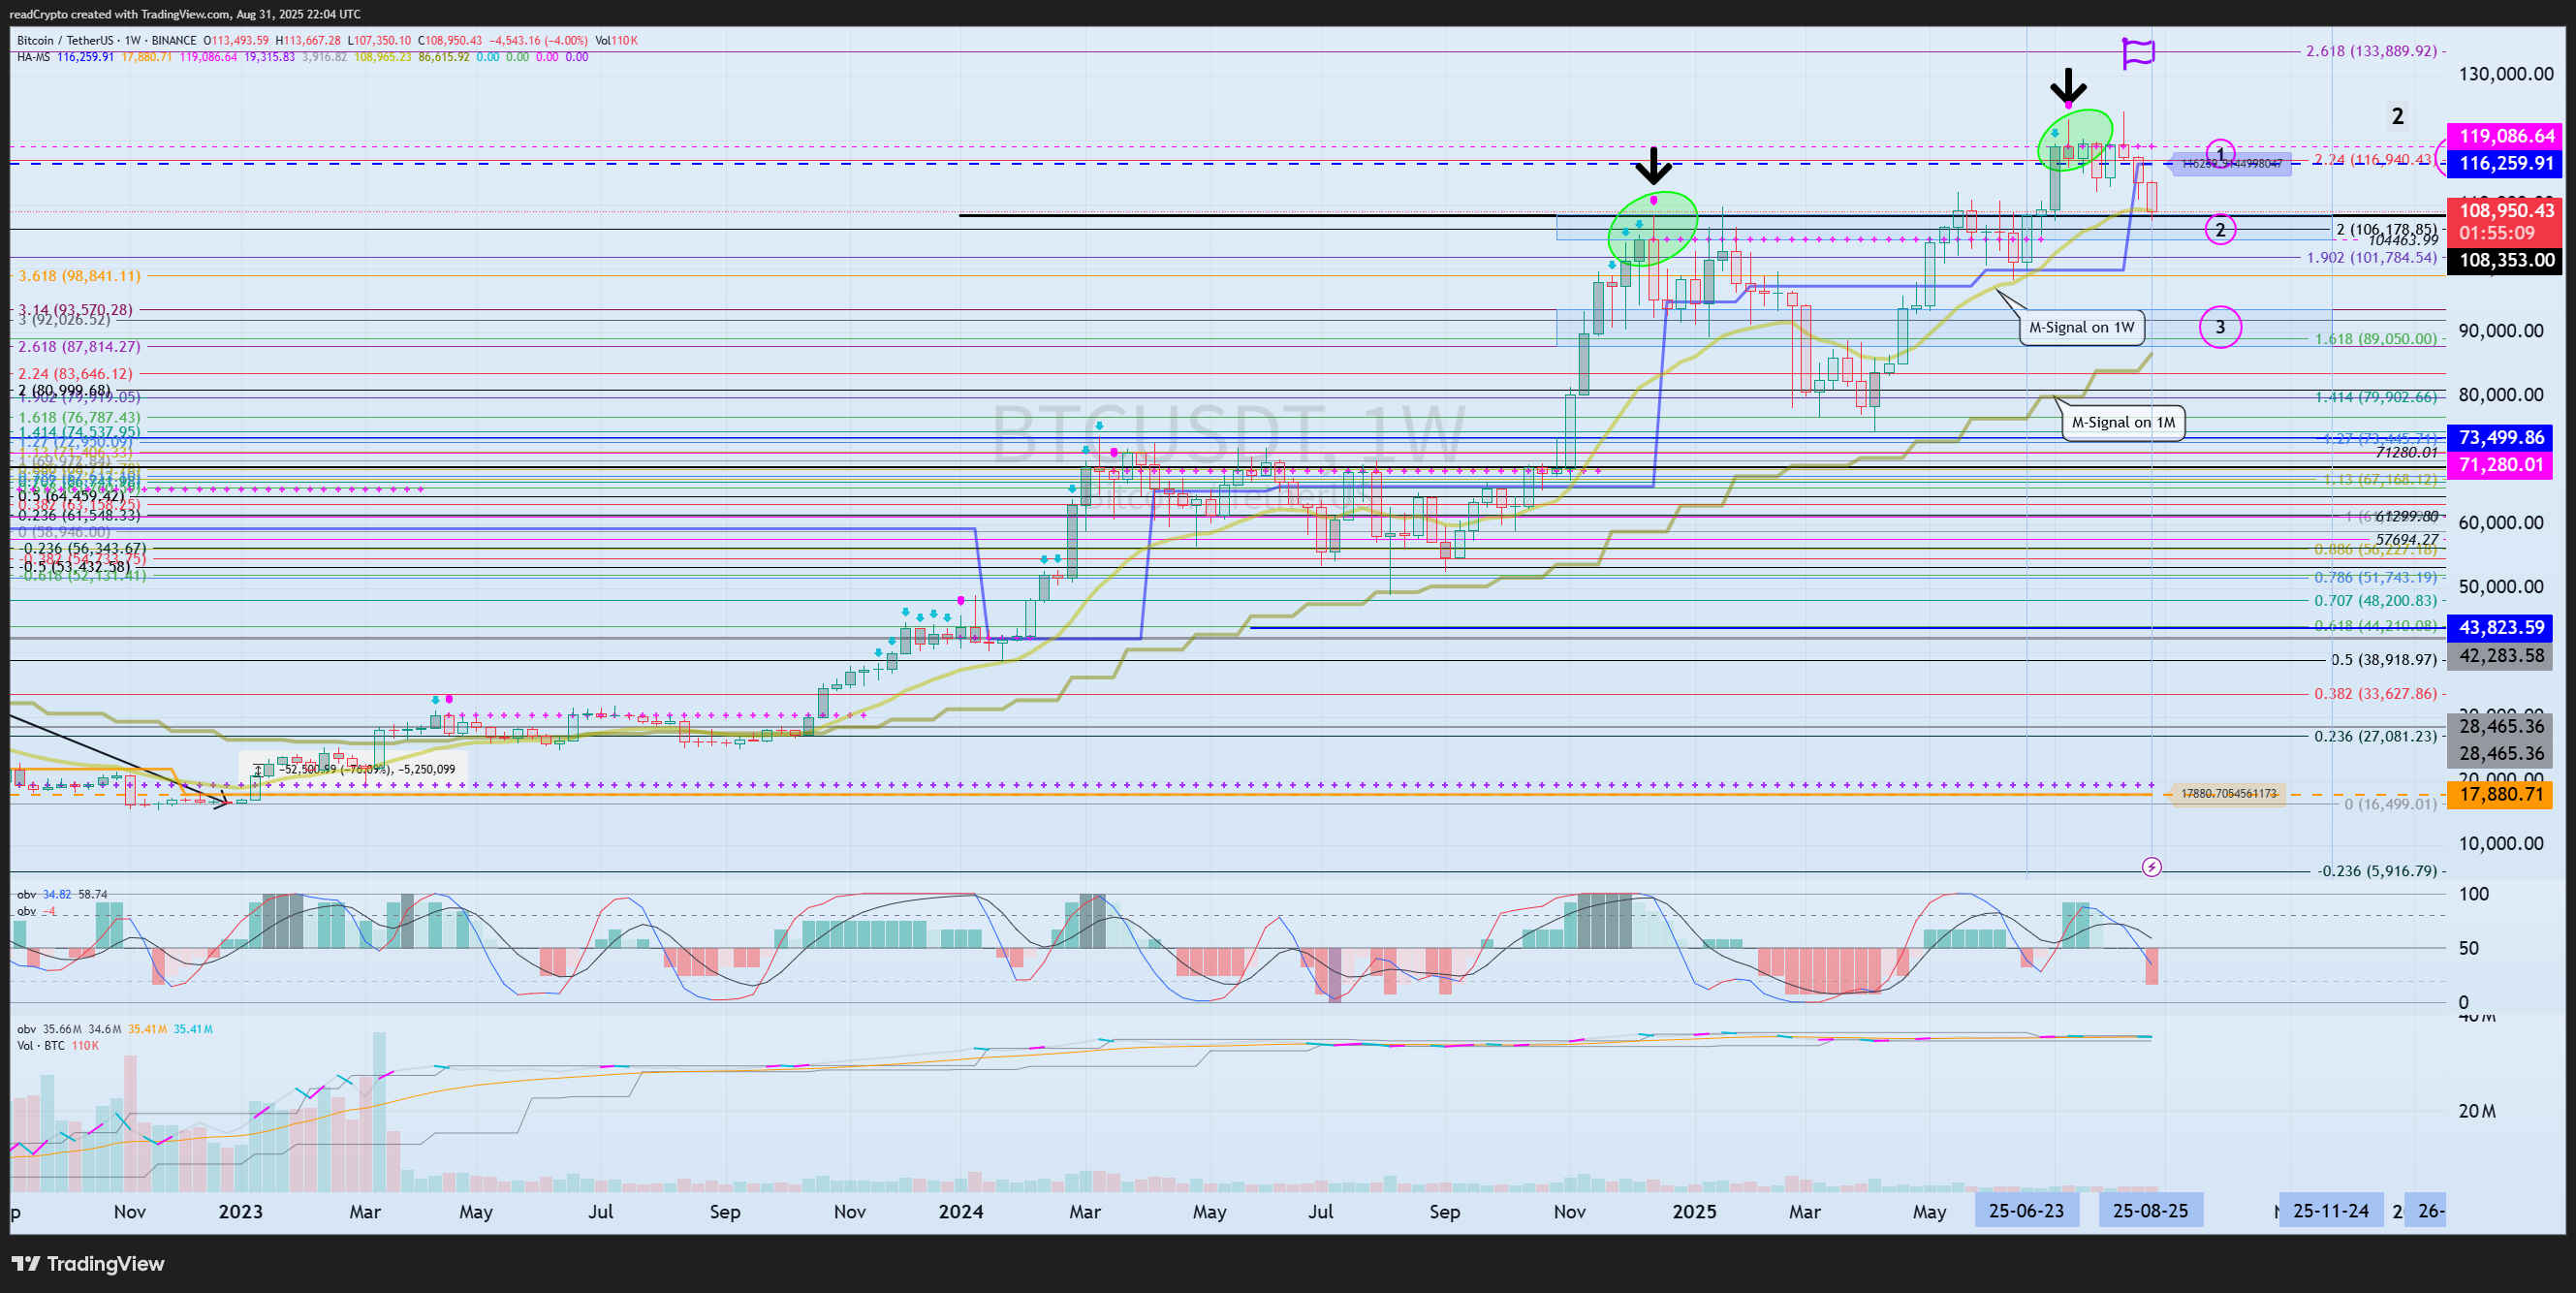Screen dimensions: 2576x1293
Task: Select the highlighted 25-08-25 date label
Action: tap(2150, 1211)
